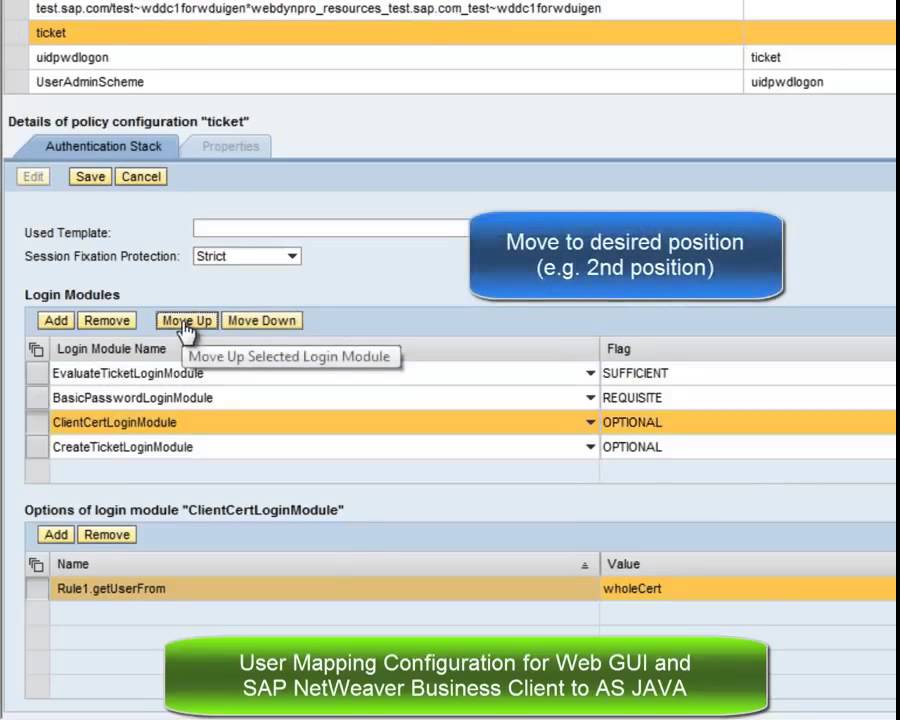Expand BasicPasswordLoginModule name dropdown arrow
This screenshot has width=900, height=720.
[590, 398]
